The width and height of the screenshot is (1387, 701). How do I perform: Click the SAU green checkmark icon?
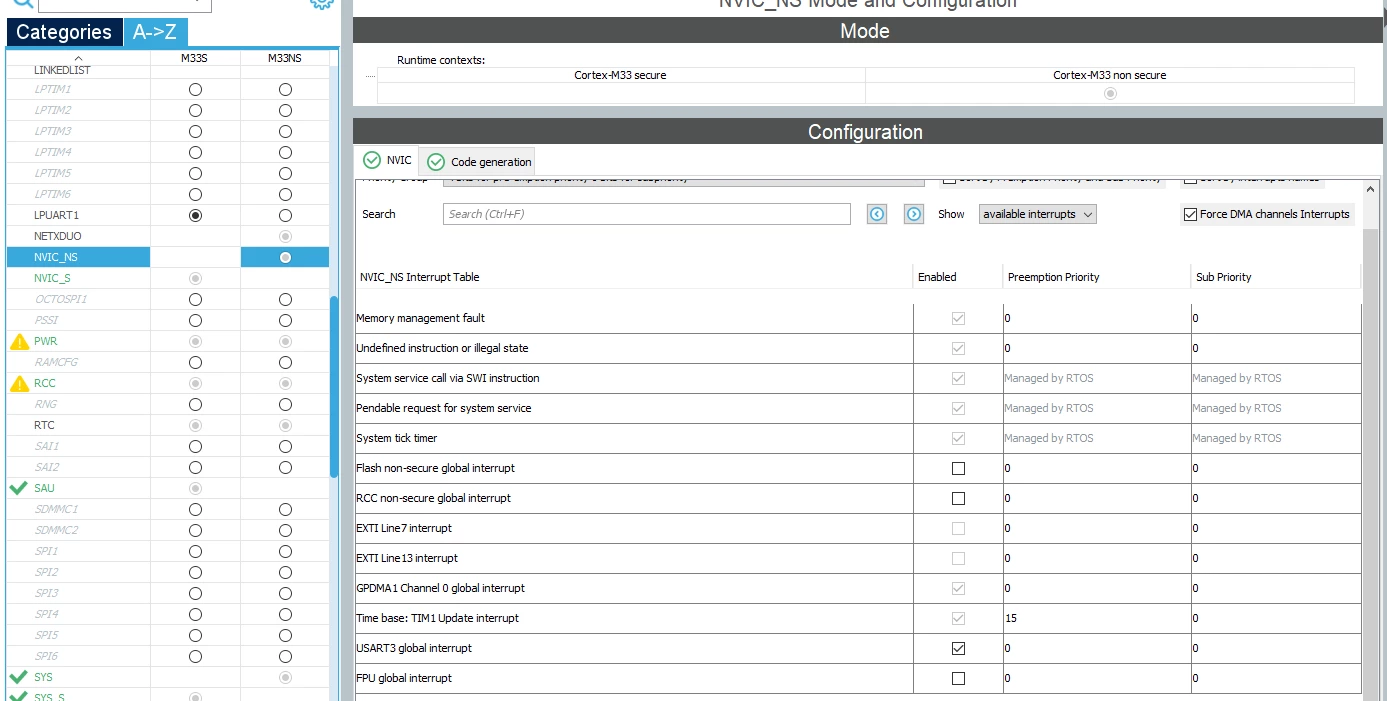[x=18, y=488]
